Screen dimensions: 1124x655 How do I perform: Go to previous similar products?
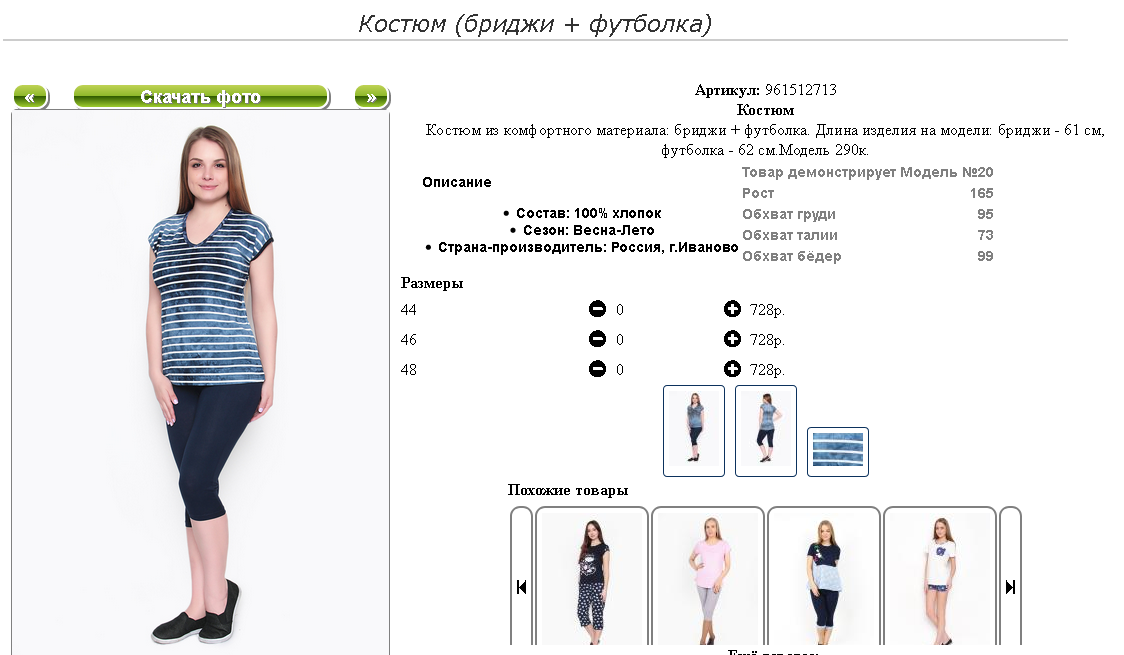[x=521, y=587]
